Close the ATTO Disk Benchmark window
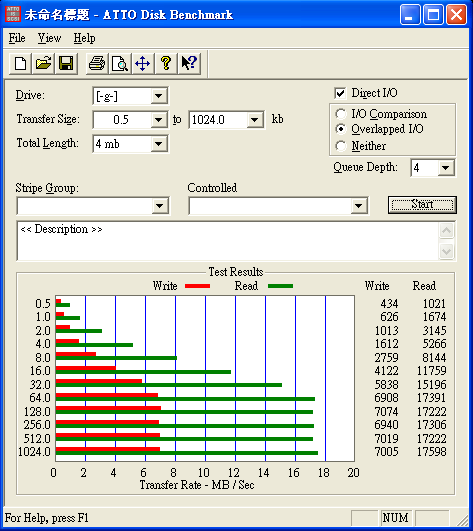 tap(457, 15)
